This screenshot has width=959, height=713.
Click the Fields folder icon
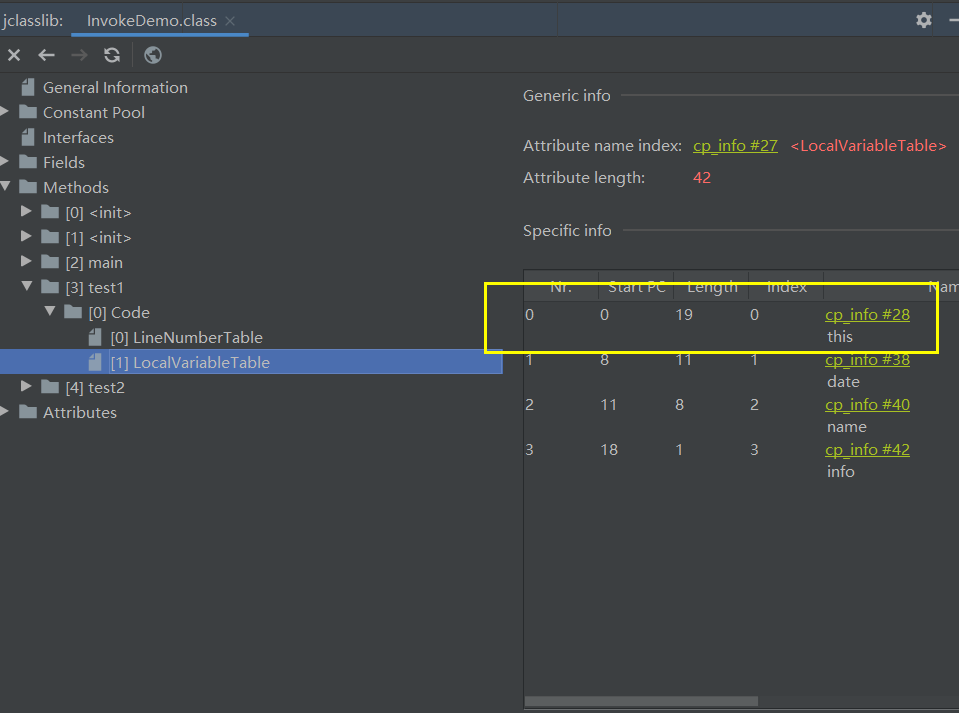(x=28, y=162)
